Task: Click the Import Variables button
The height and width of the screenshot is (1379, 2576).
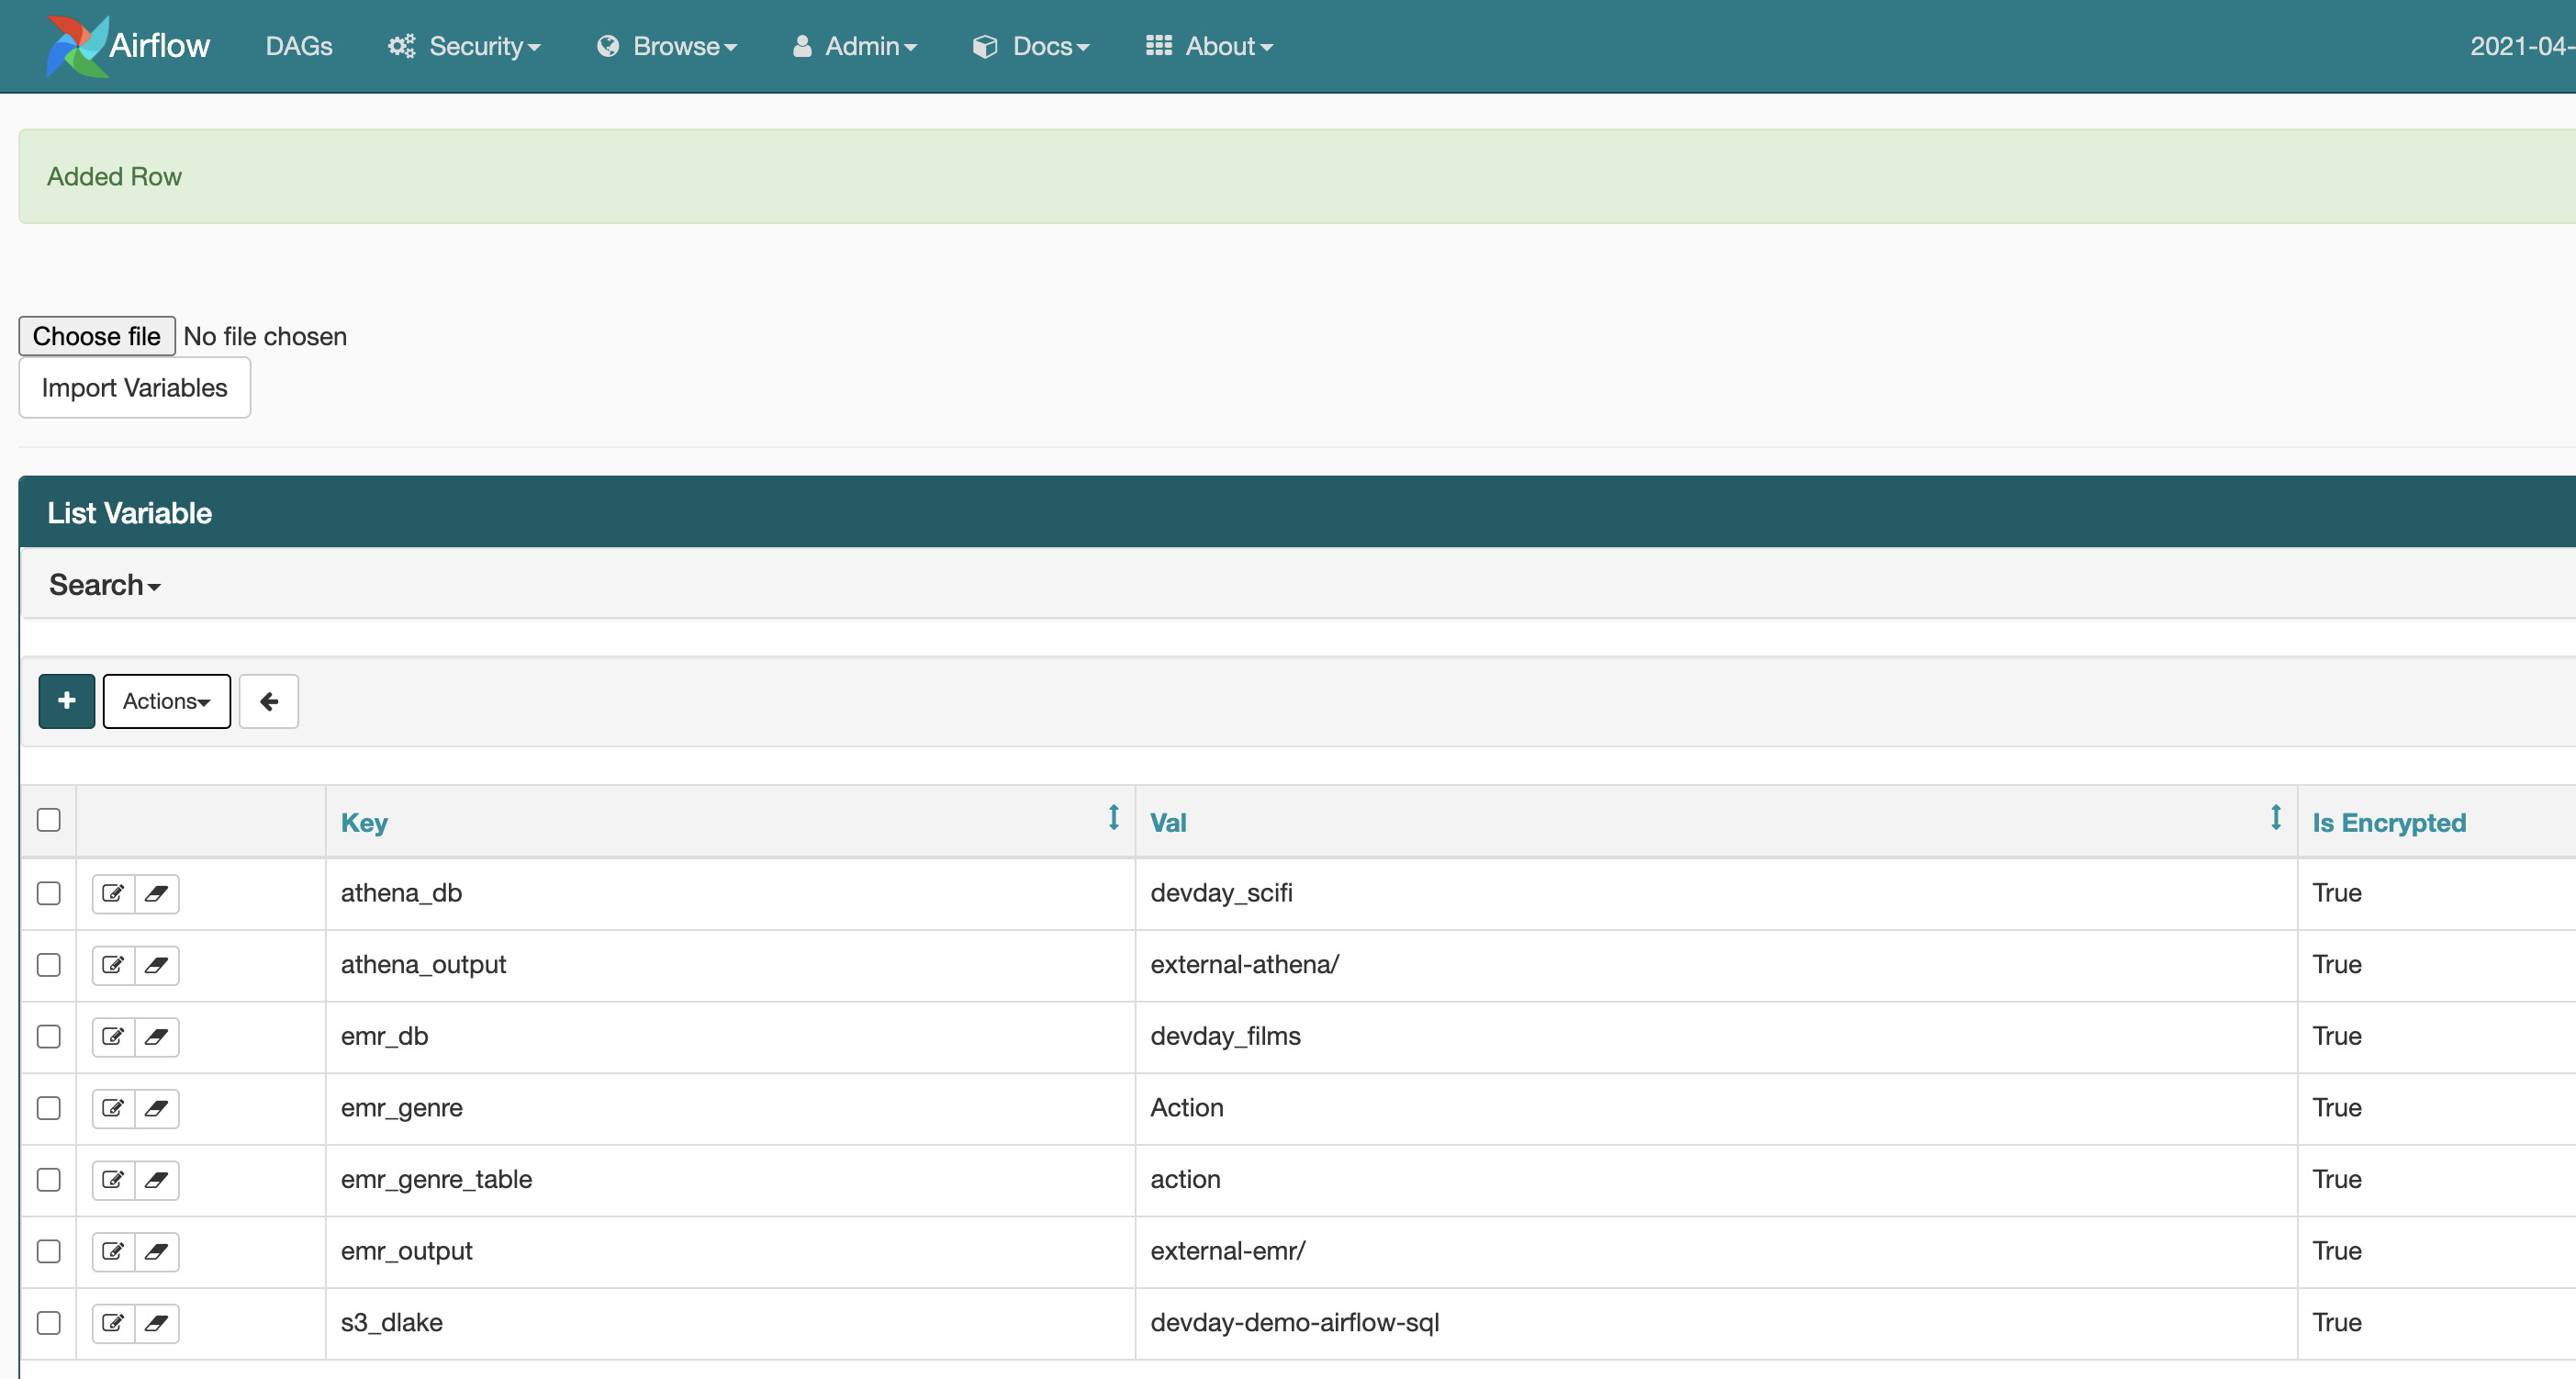Action: [x=134, y=388]
